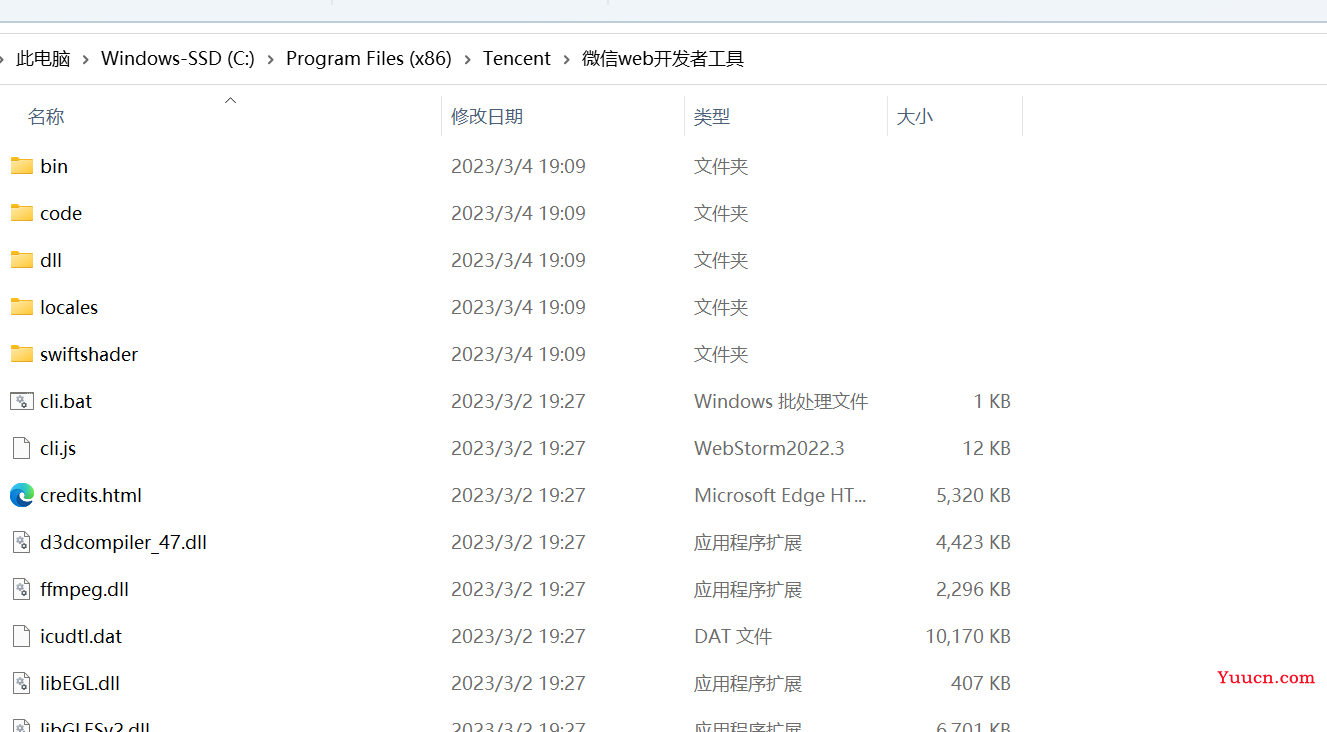
Task: Select the folder name locales
Action: coord(69,307)
